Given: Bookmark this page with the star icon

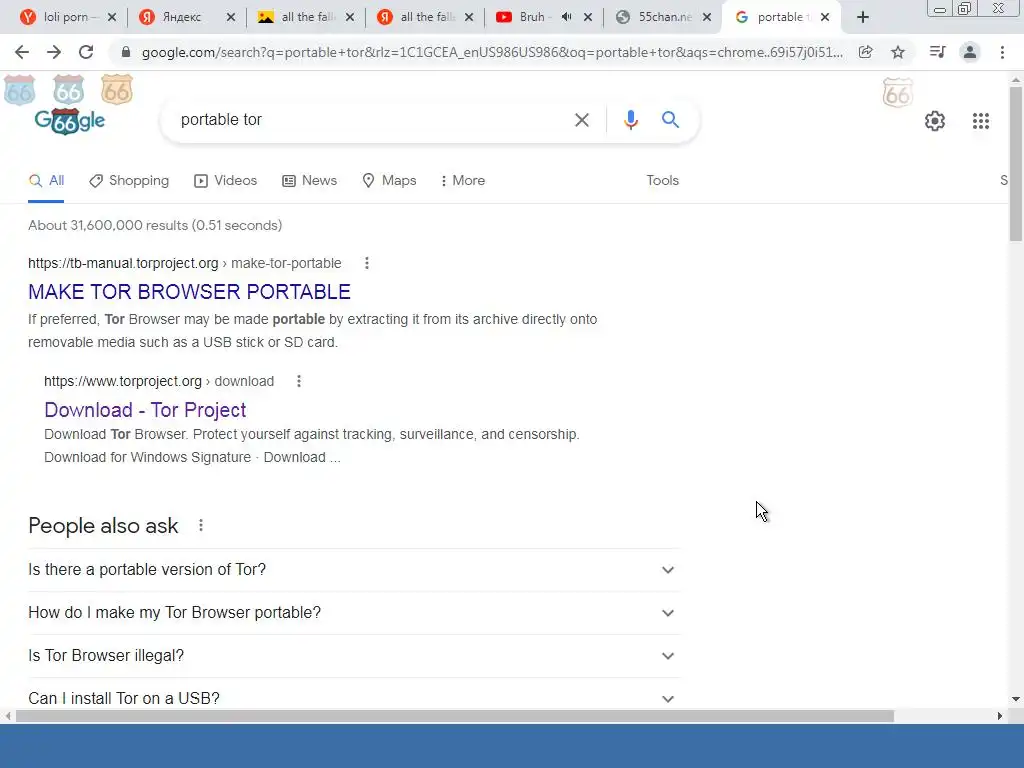Looking at the screenshot, I should pos(898,52).
